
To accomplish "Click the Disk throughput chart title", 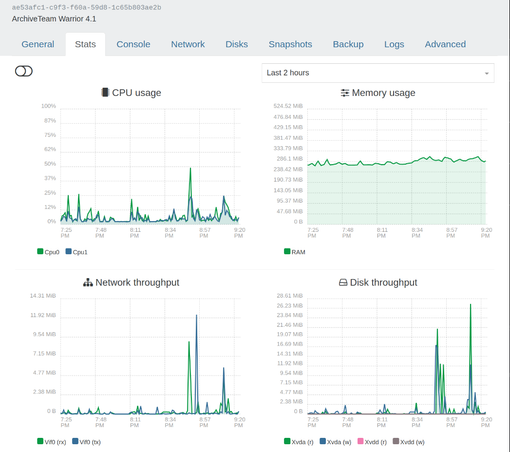I will click(x=383, y=283).
